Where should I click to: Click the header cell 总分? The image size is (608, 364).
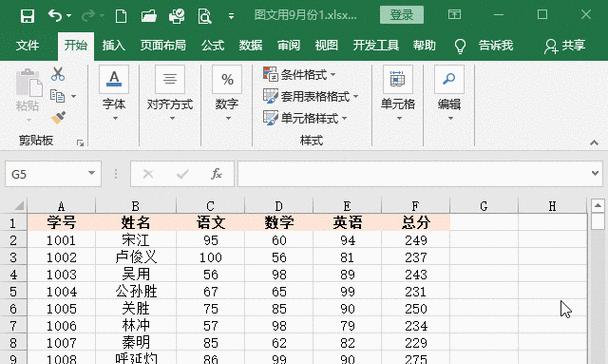416,223
